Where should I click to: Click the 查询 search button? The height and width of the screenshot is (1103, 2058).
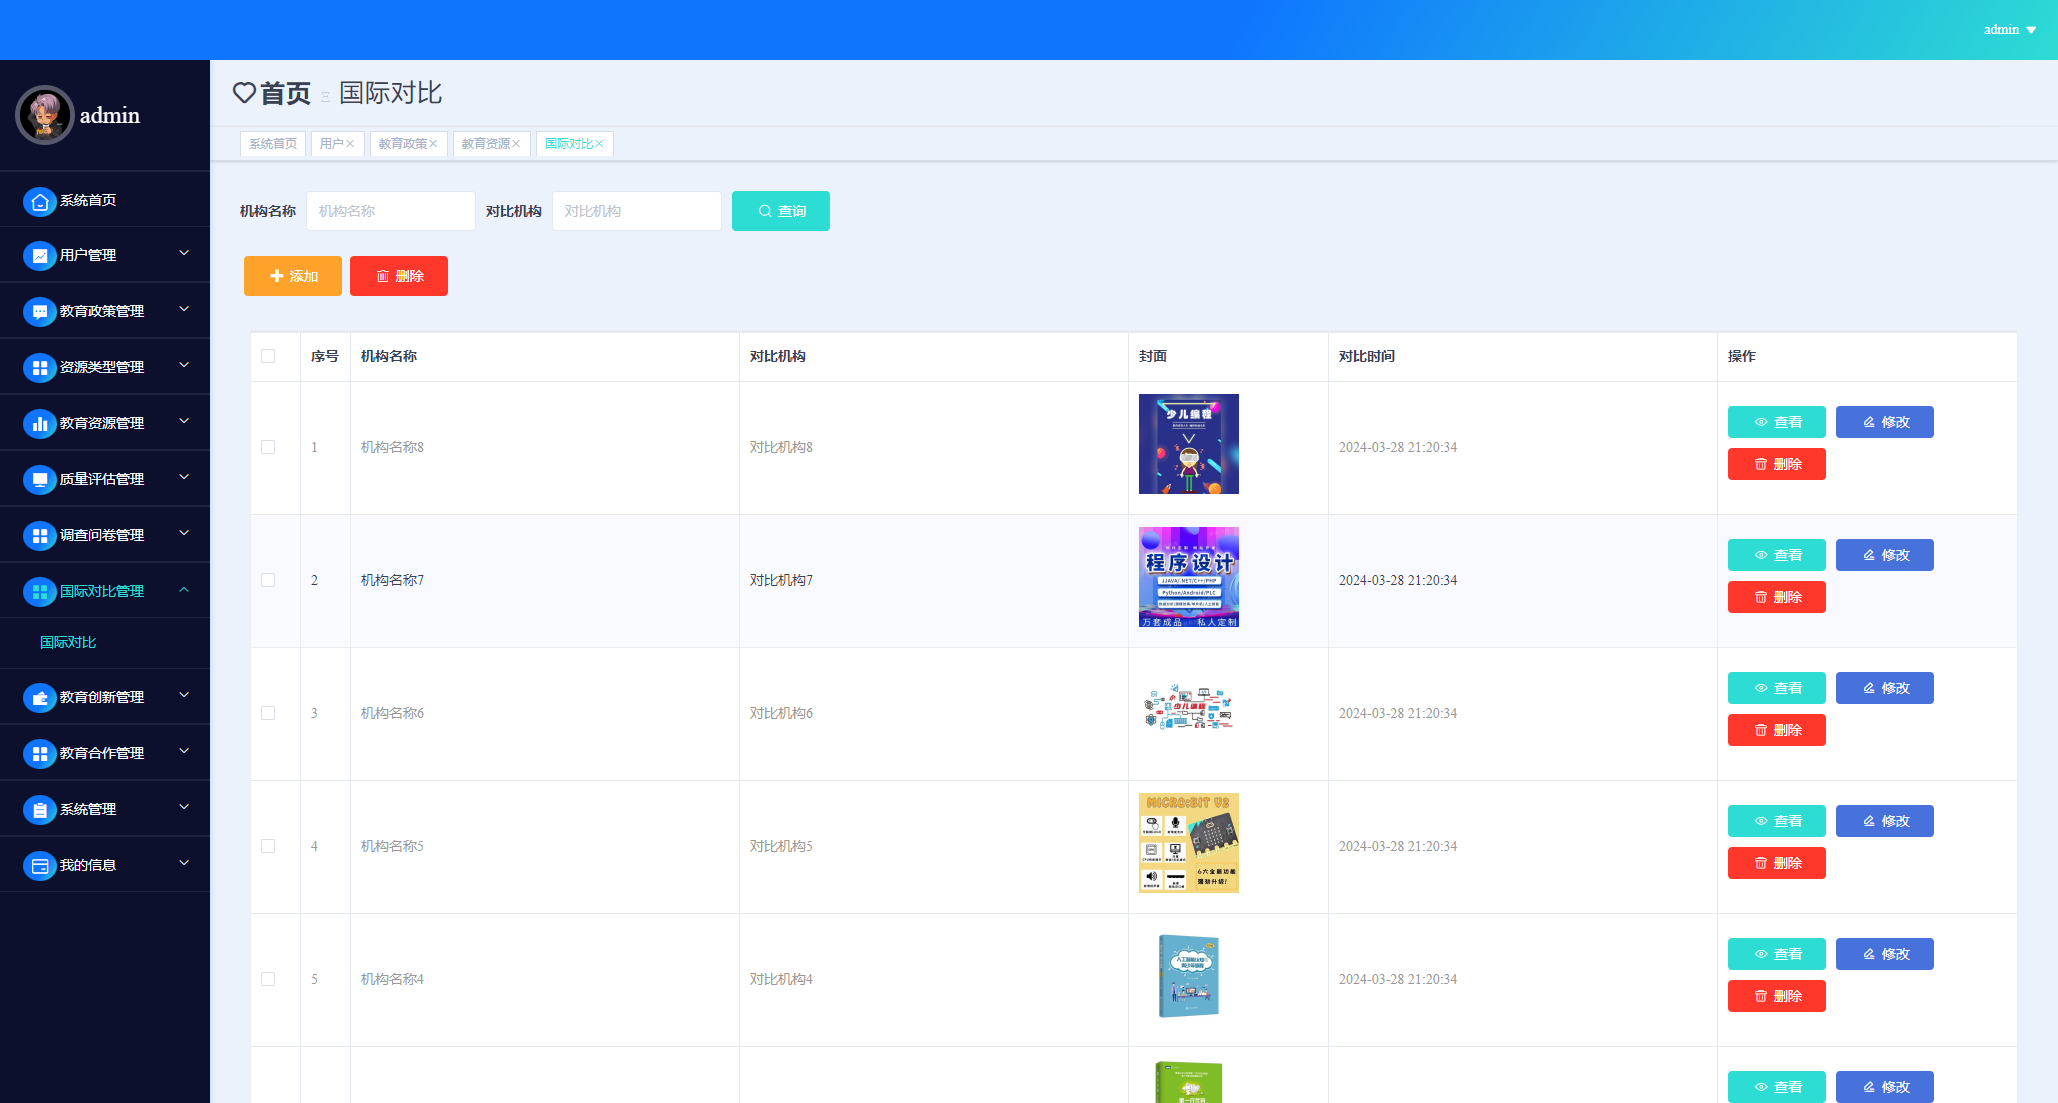pos(780,211)
